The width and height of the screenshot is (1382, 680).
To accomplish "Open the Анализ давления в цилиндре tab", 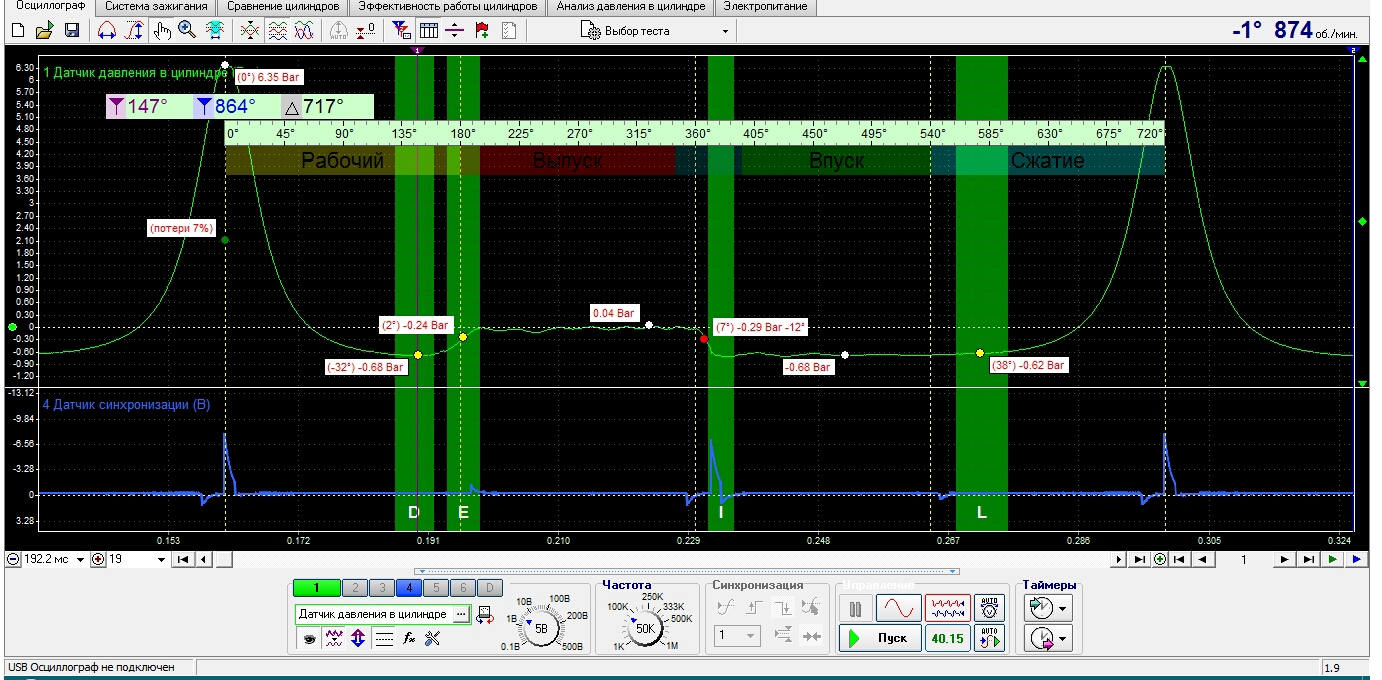I will click(631, 7).
